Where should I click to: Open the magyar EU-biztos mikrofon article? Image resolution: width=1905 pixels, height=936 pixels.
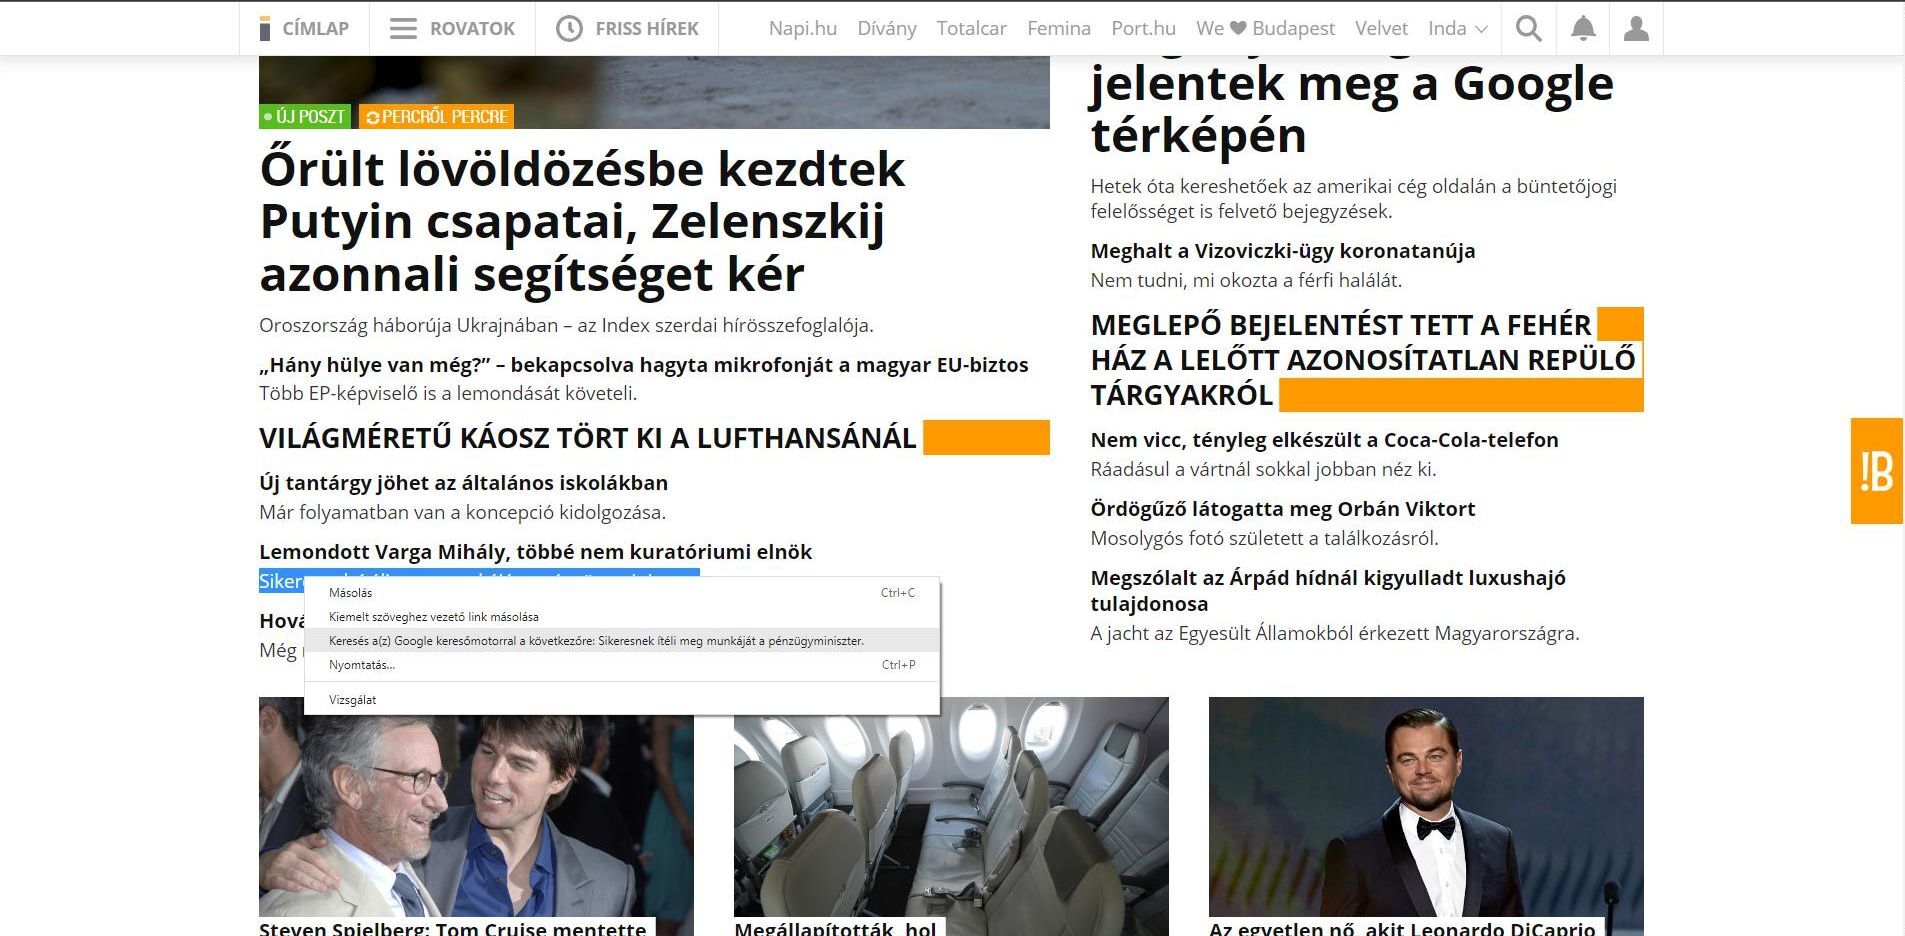(x=644, y=365)
